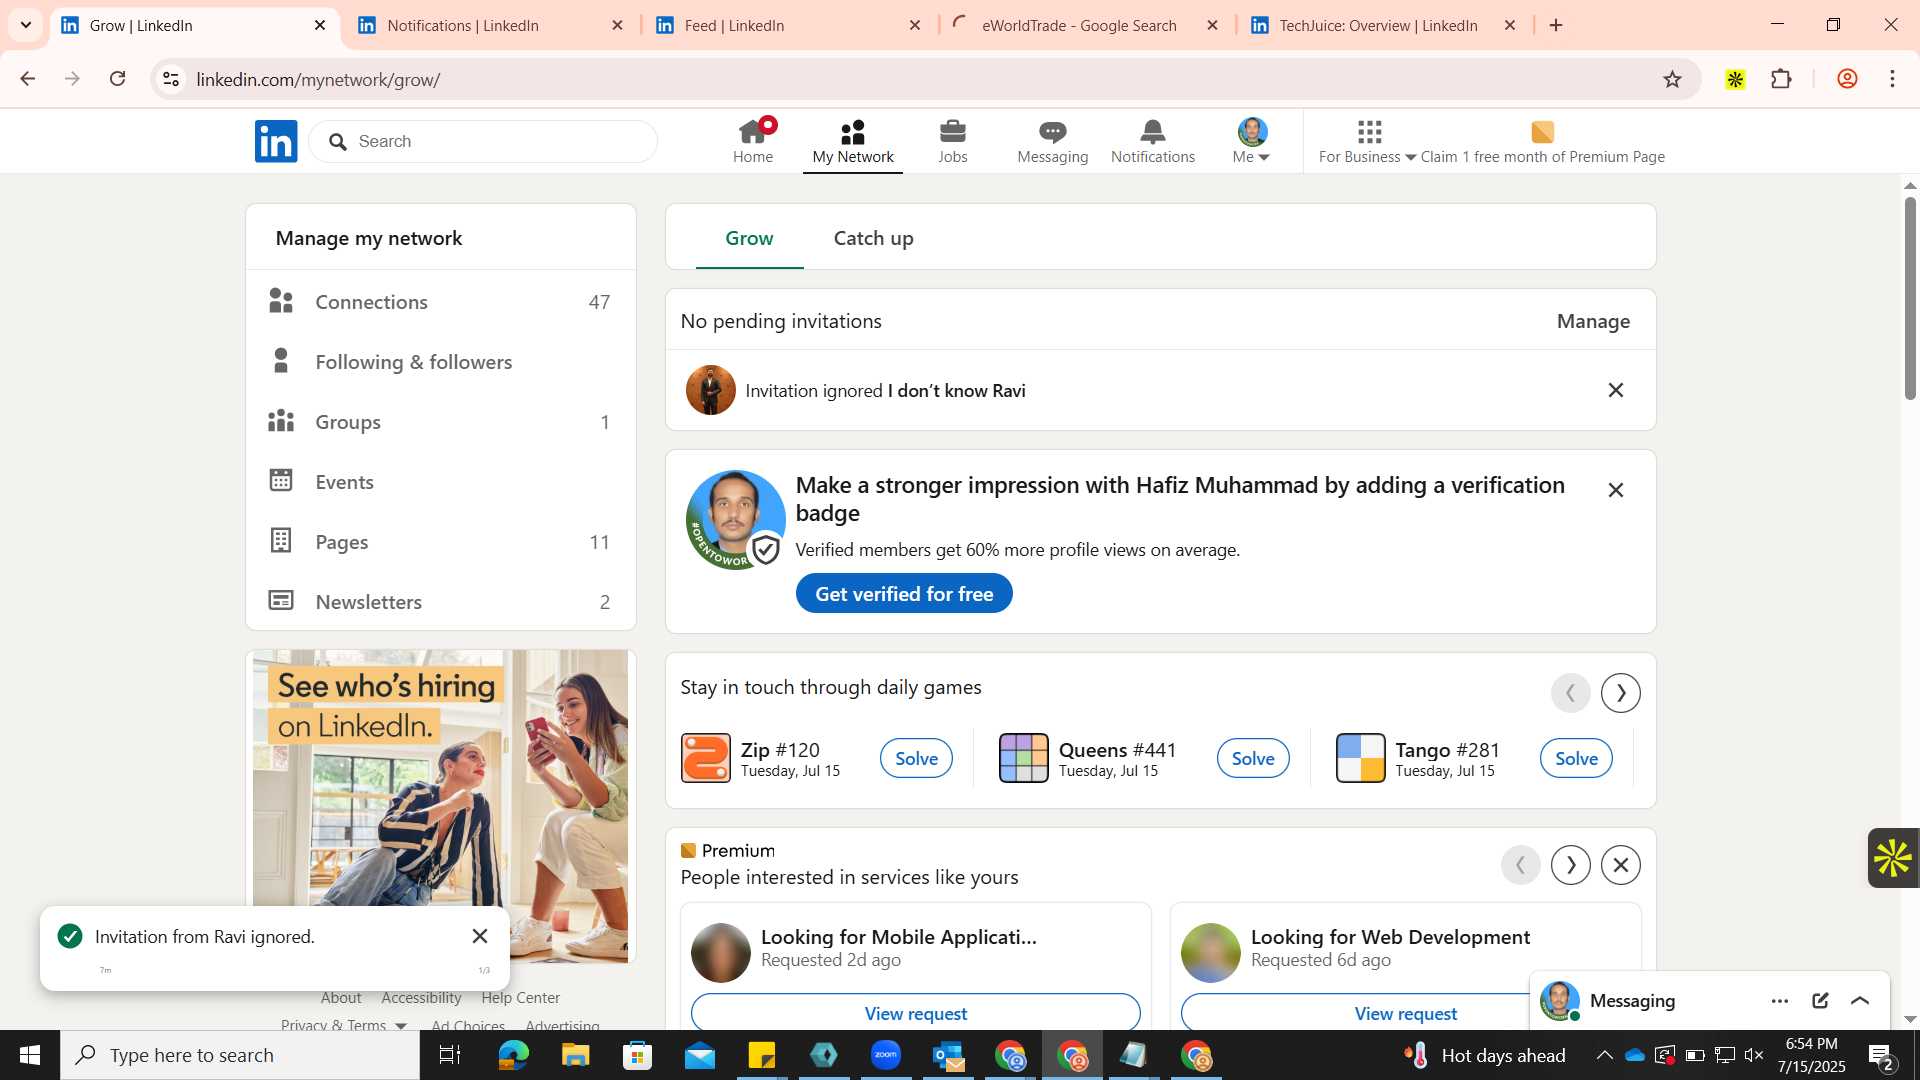Open Messaging panel options menu

(1779, 1001)
